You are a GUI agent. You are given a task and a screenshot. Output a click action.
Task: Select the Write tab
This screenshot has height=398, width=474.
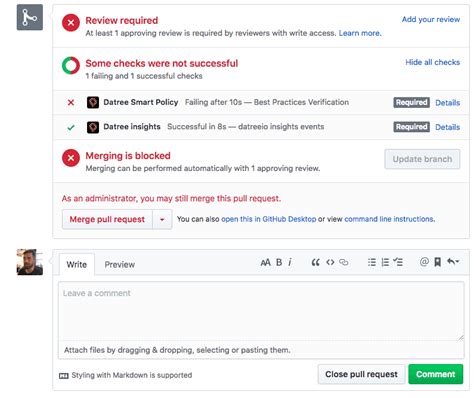coord(77,265)
